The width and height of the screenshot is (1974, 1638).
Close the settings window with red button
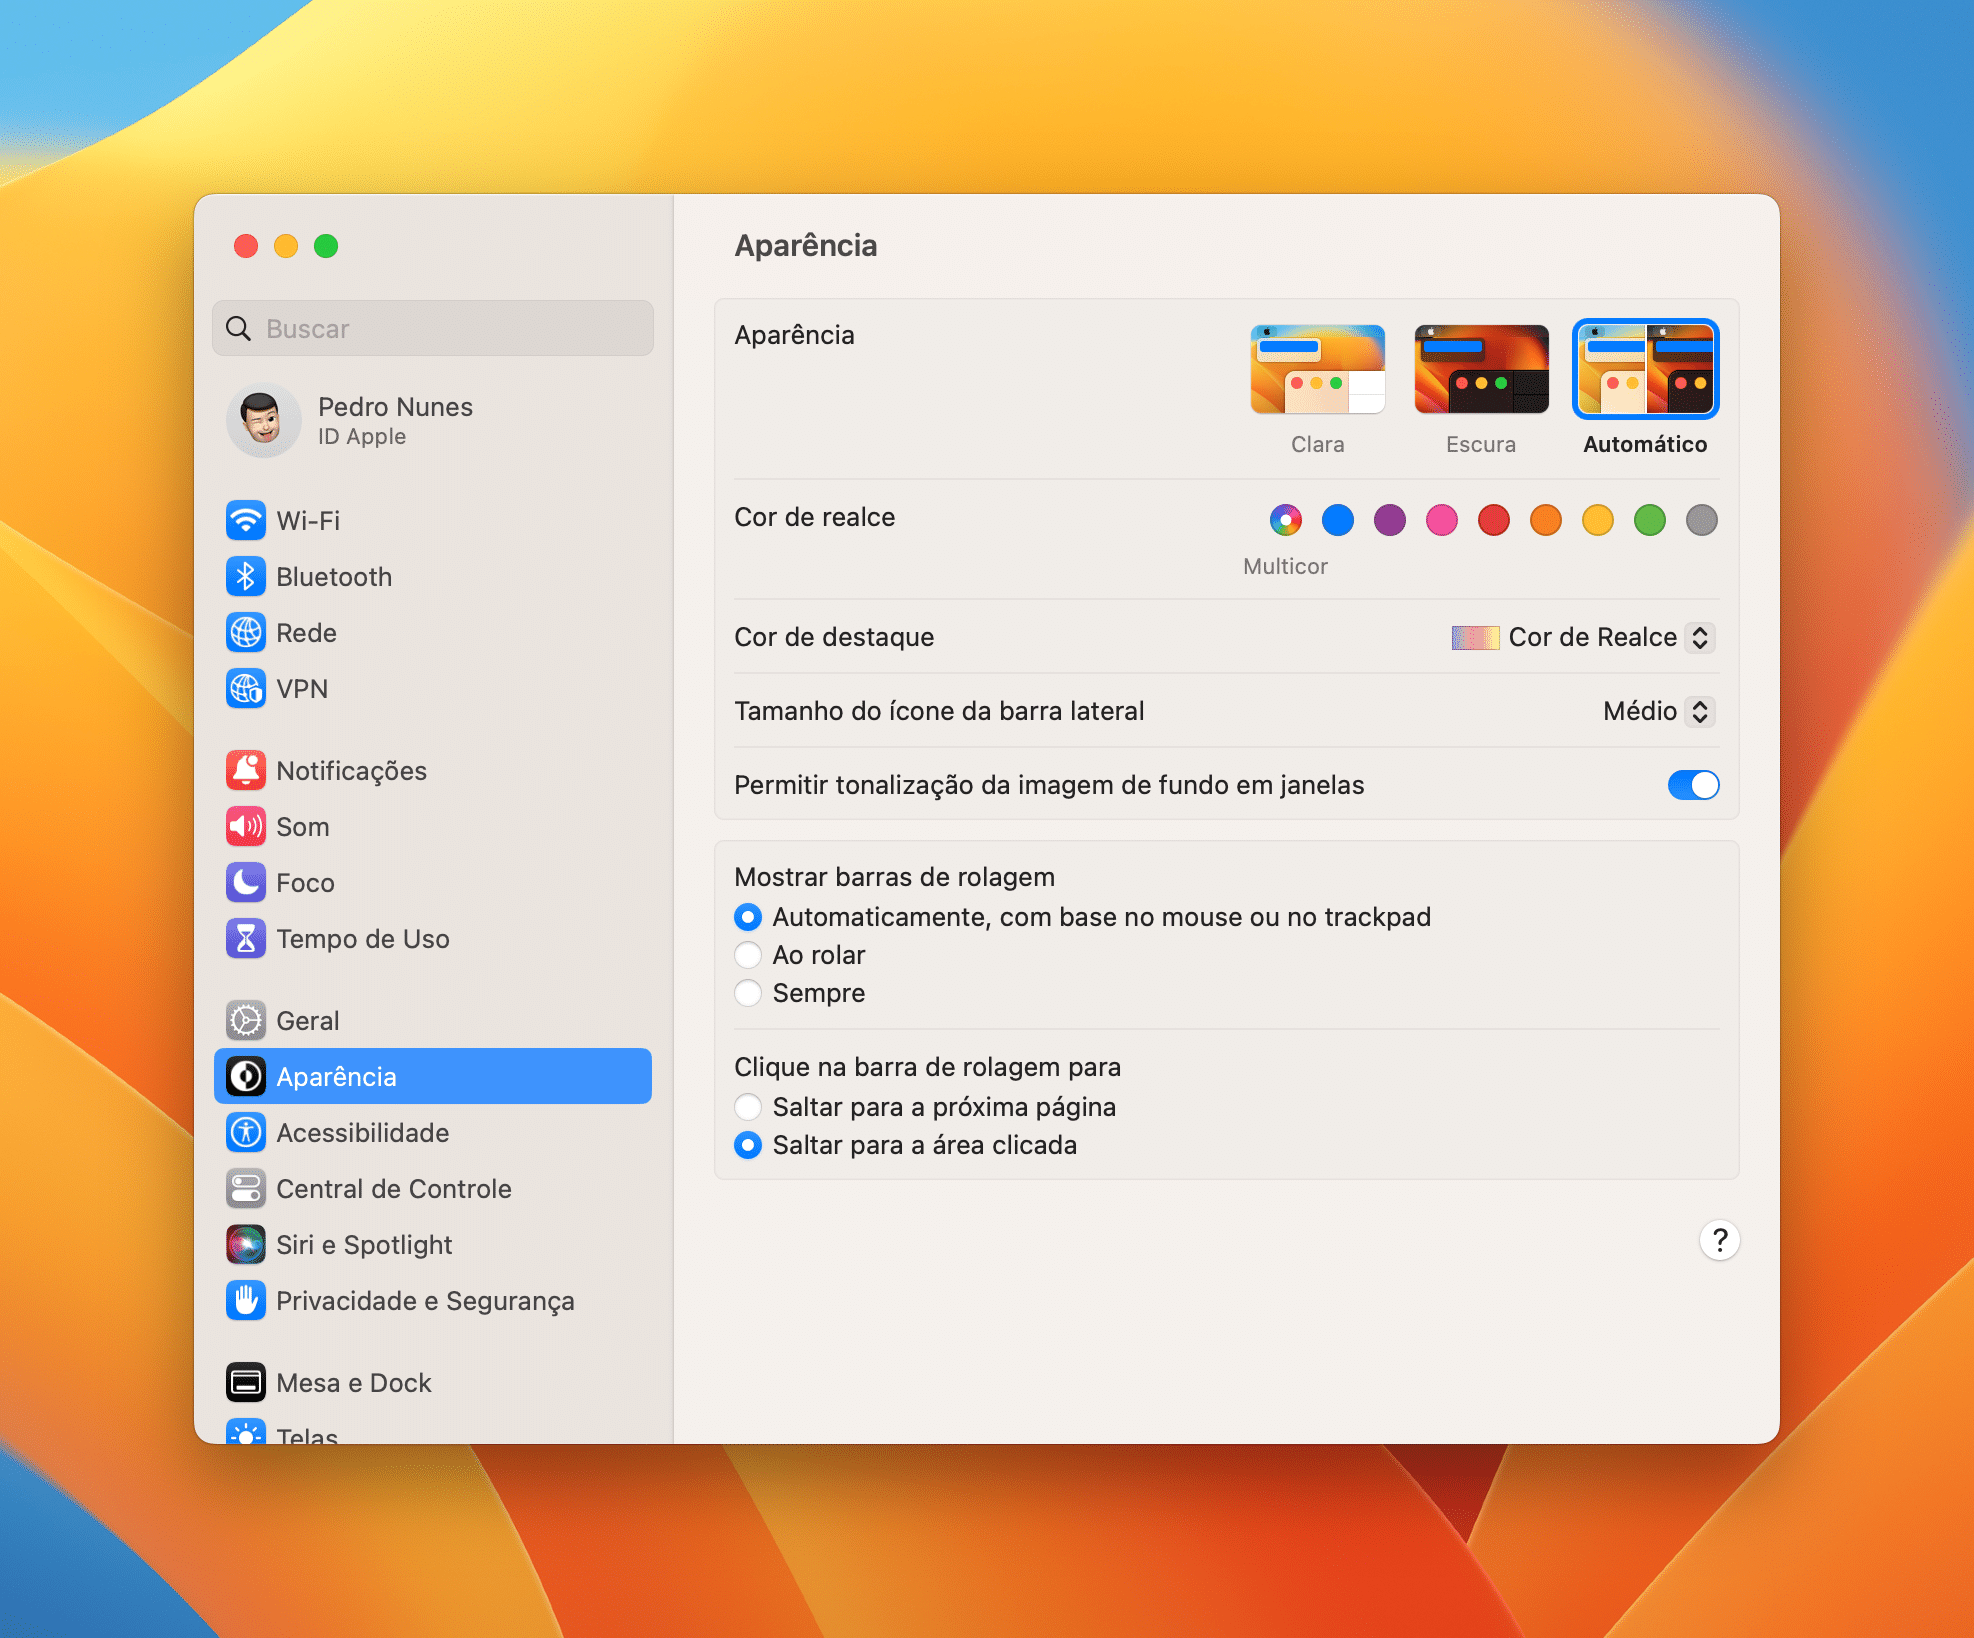coord(246,246)
